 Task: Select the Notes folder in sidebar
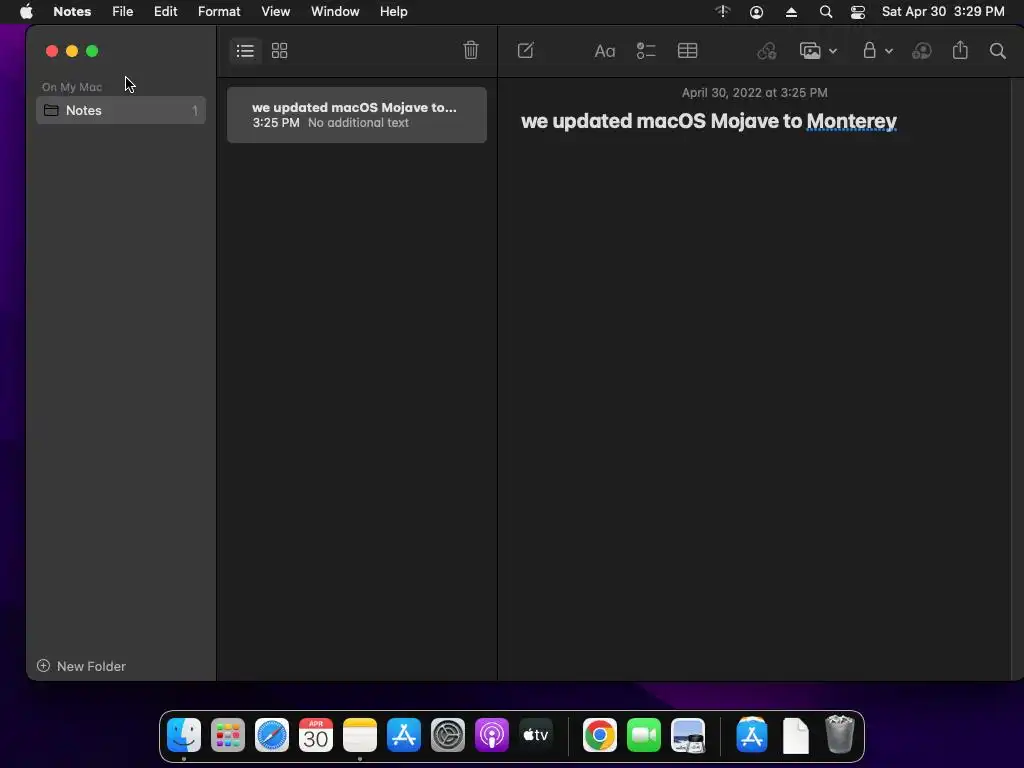coord(121,110)
